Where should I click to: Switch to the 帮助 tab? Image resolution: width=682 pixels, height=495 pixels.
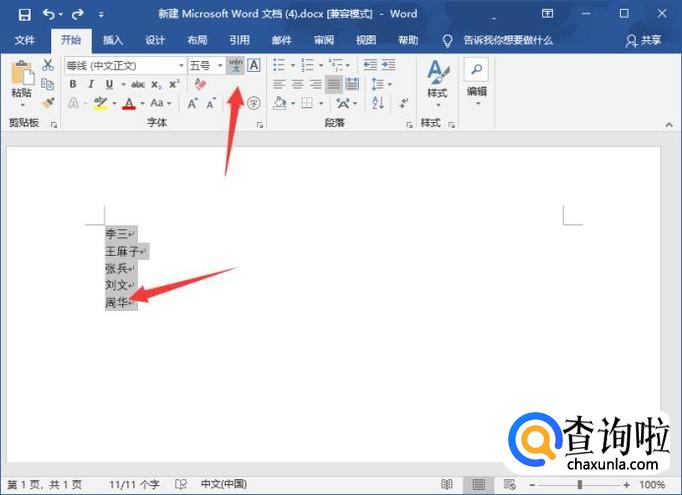(x=408, y=40)
